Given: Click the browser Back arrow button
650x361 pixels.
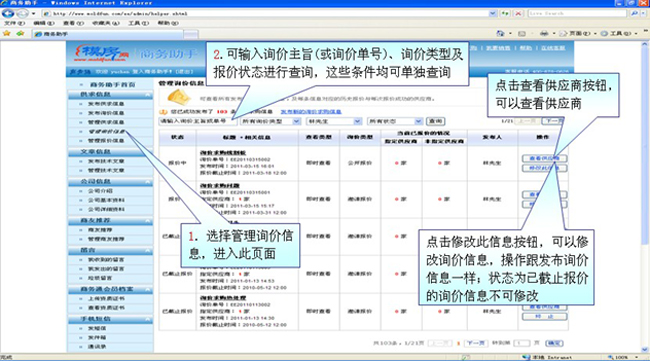Looking at the screenshot, I should click(x=8, y=13).
